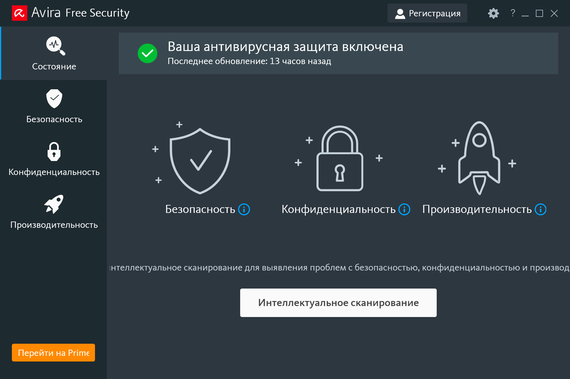The image size is (570, 379).
Task: Open settings via the gear icon
Action: point(493,13)
